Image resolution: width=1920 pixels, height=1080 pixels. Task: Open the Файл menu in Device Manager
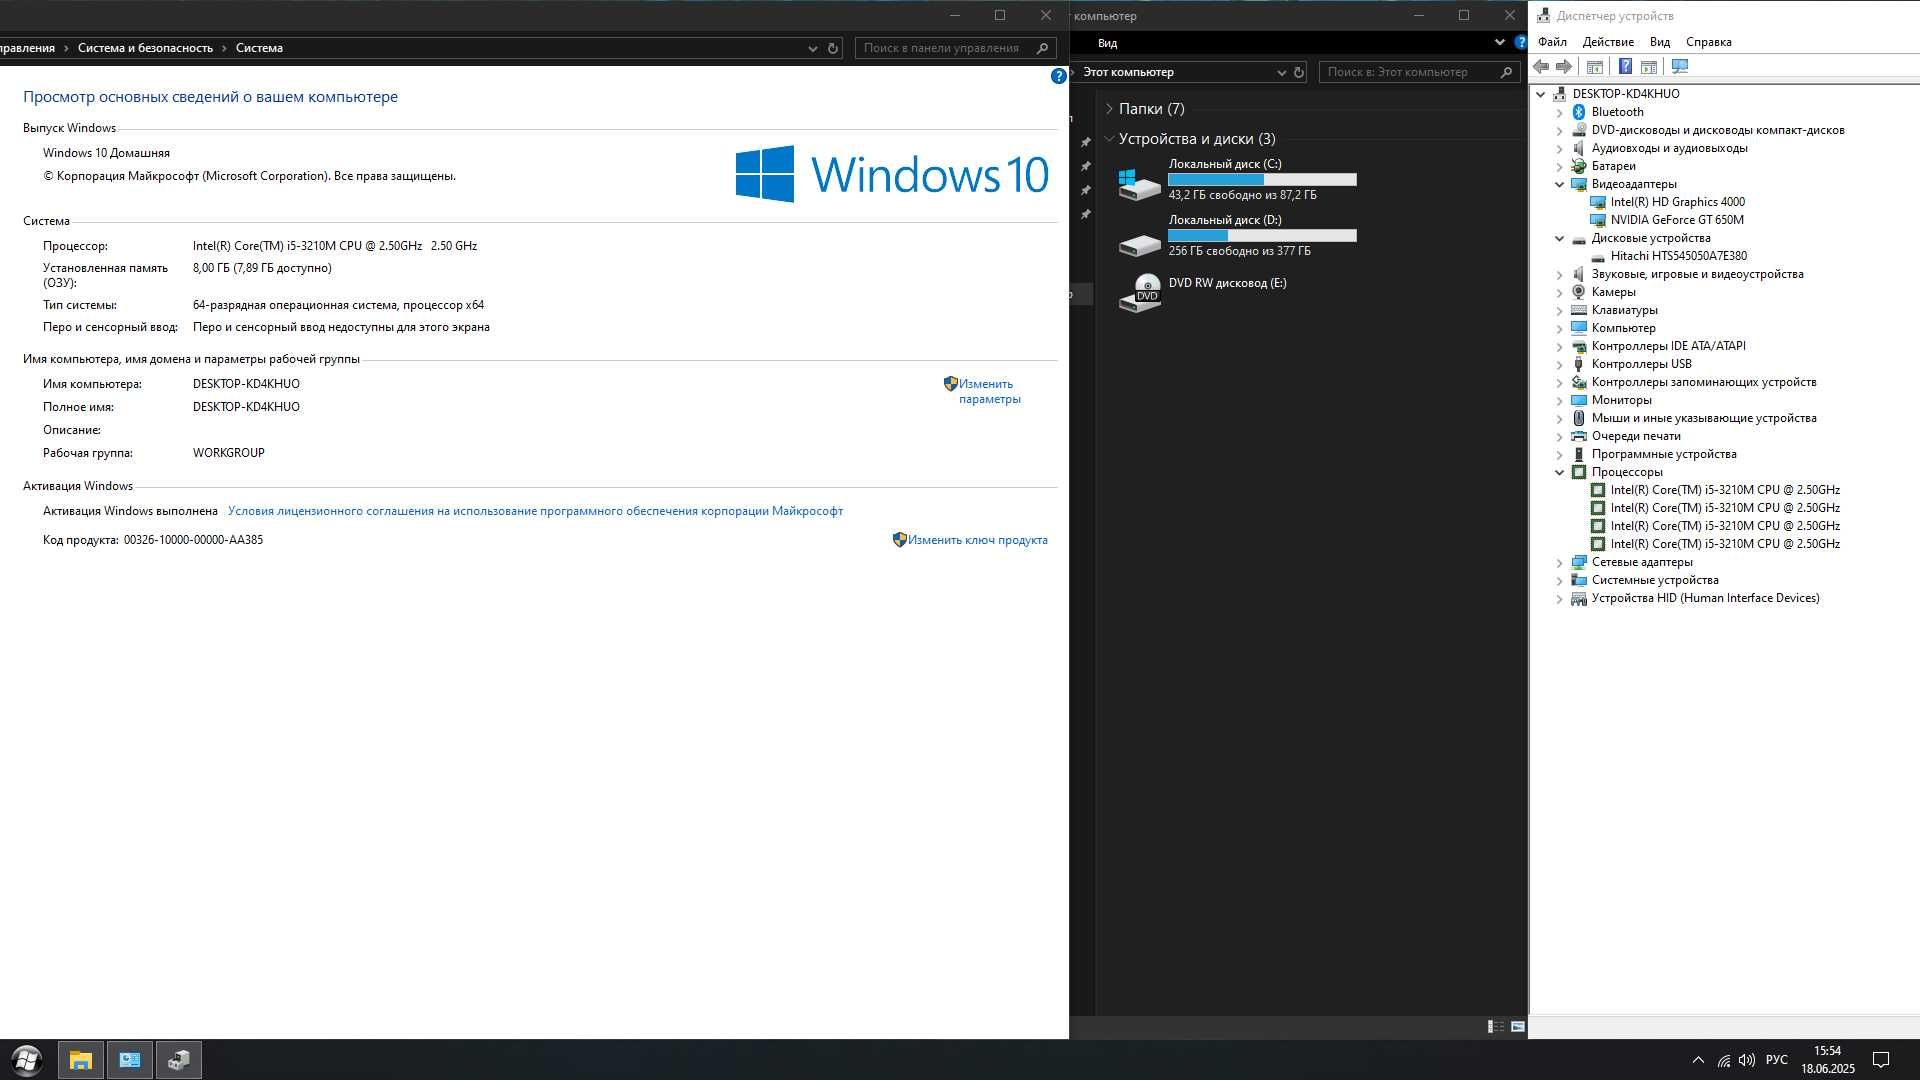click(x=1552, y=42)
